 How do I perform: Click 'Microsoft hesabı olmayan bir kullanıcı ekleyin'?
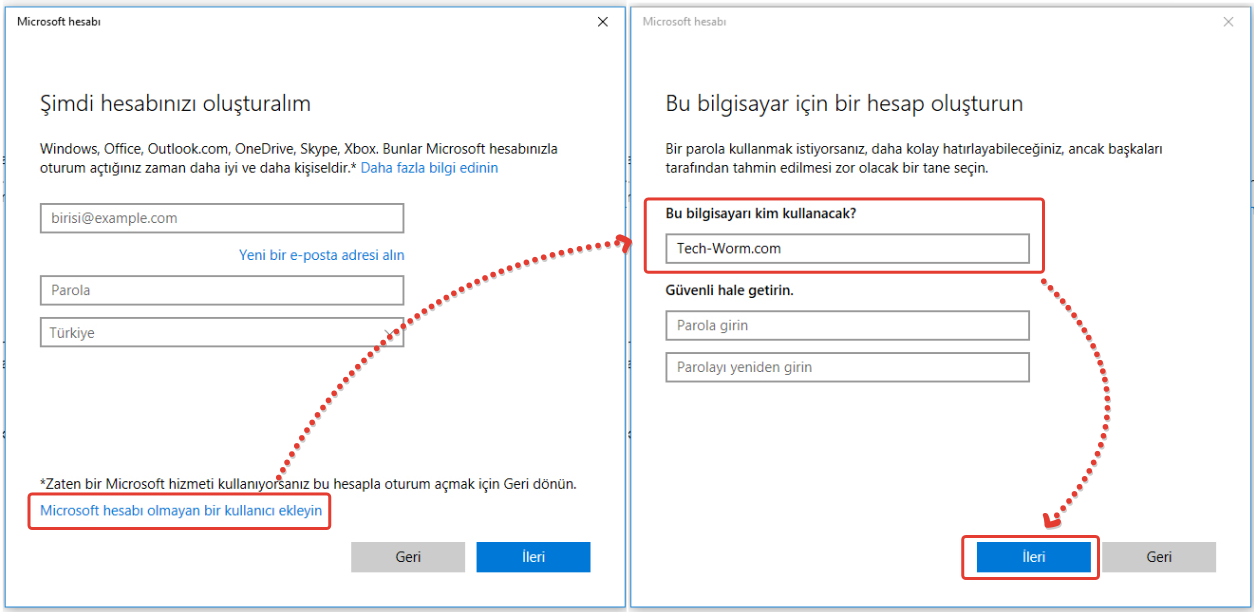pos(181,511)
